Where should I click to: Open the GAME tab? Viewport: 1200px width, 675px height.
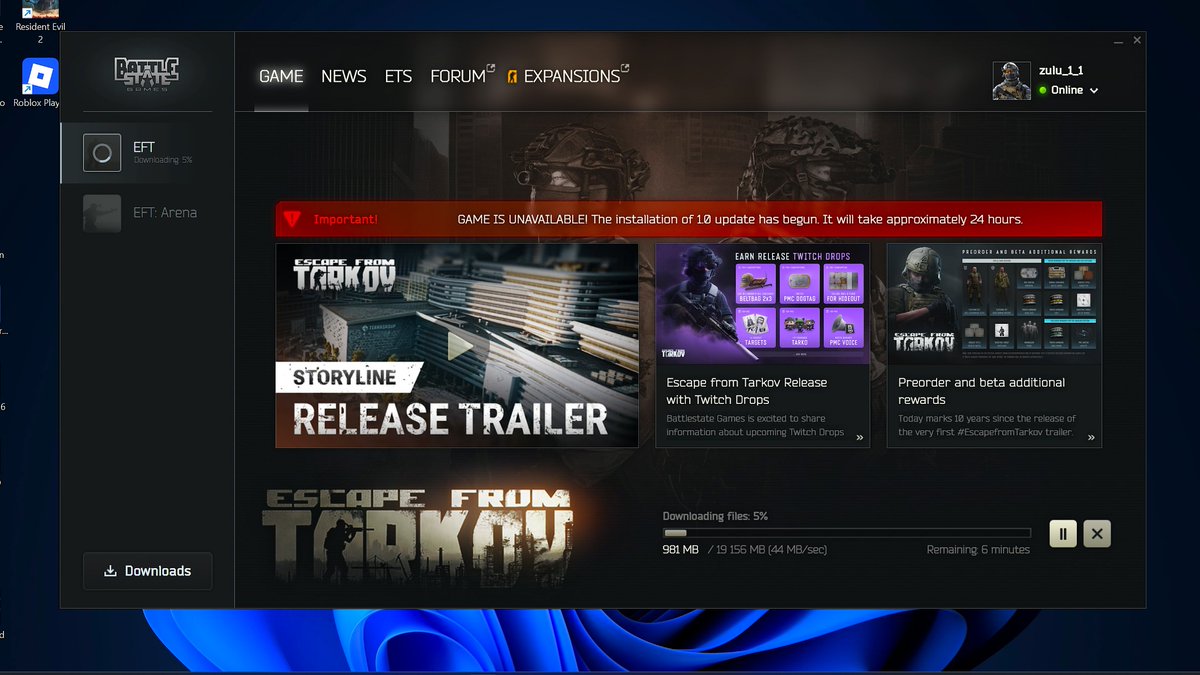point(281,76)
